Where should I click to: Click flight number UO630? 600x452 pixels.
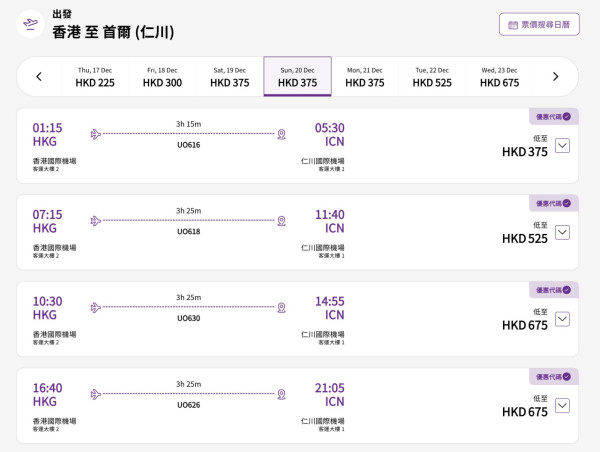coord(189,318)
